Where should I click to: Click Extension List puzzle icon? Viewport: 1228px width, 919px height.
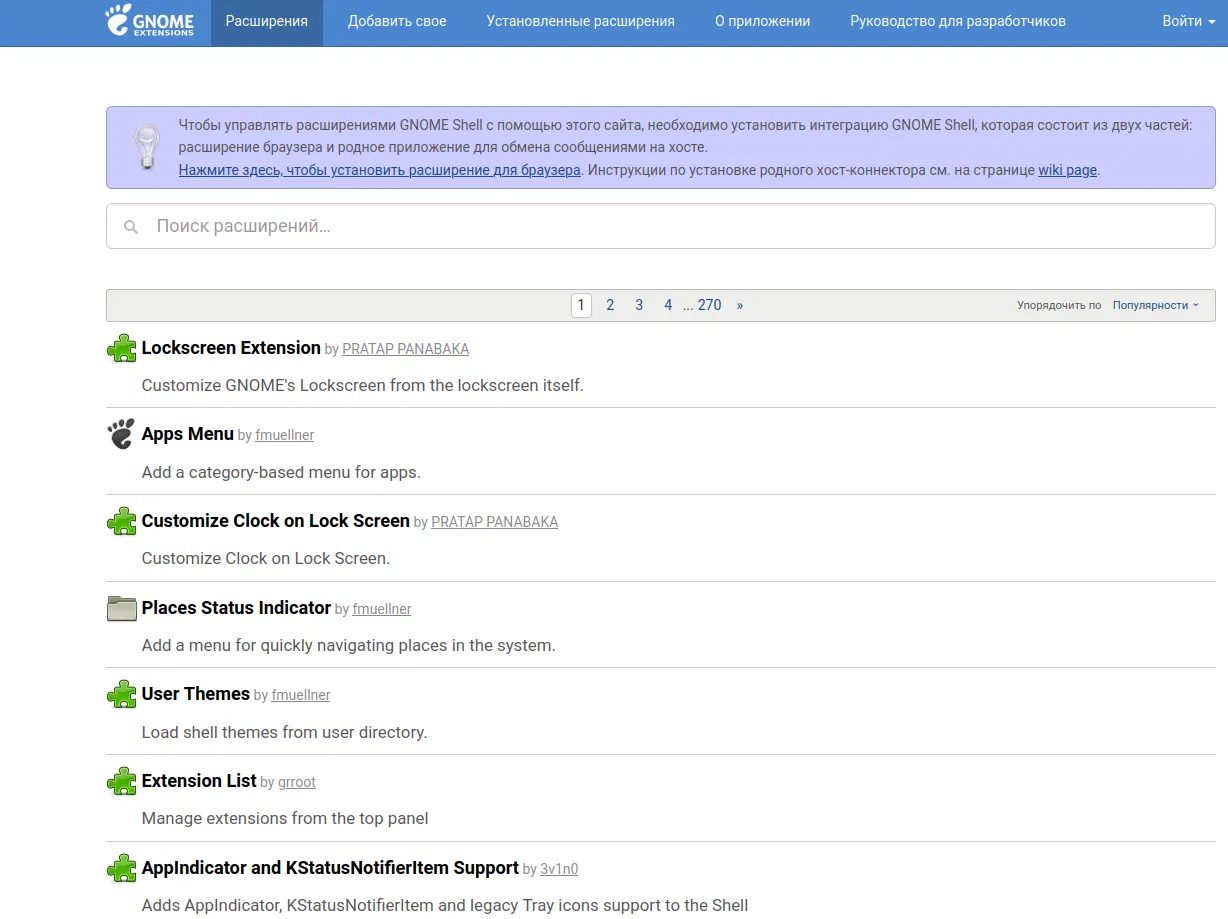(x=122, y=781)
